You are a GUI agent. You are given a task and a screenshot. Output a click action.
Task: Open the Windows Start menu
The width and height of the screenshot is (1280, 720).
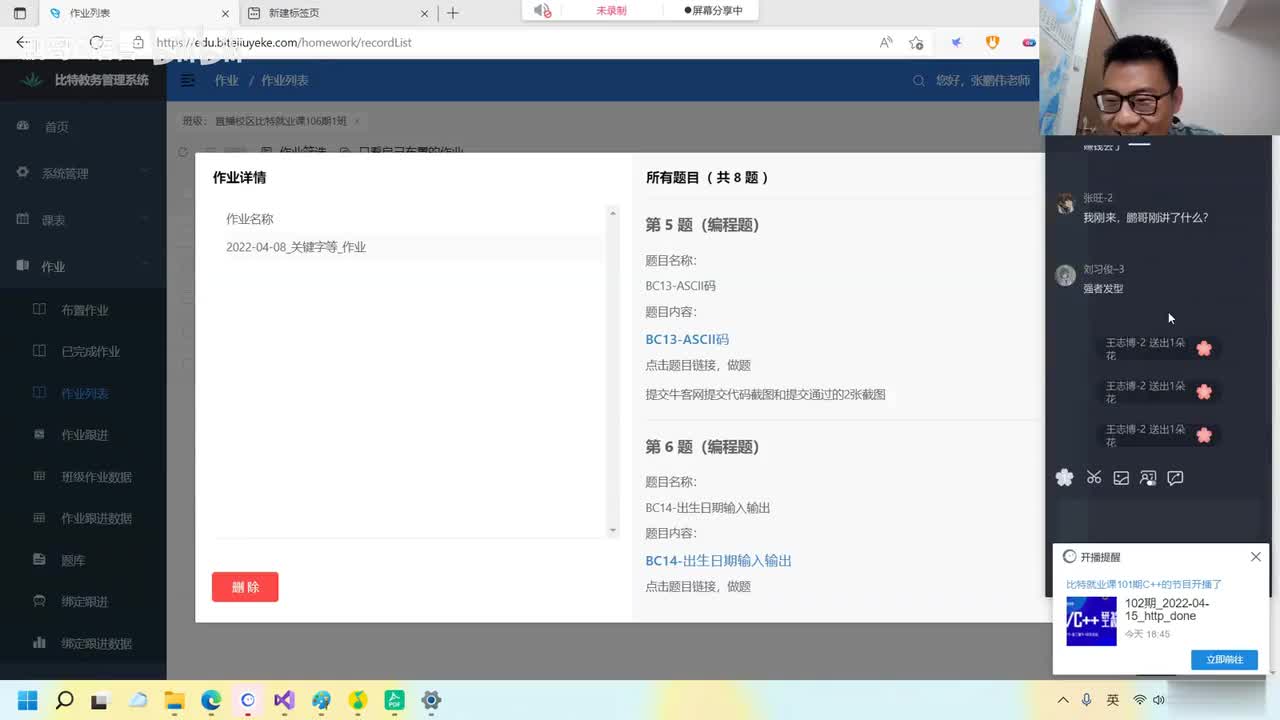click(x=27, y=700)
